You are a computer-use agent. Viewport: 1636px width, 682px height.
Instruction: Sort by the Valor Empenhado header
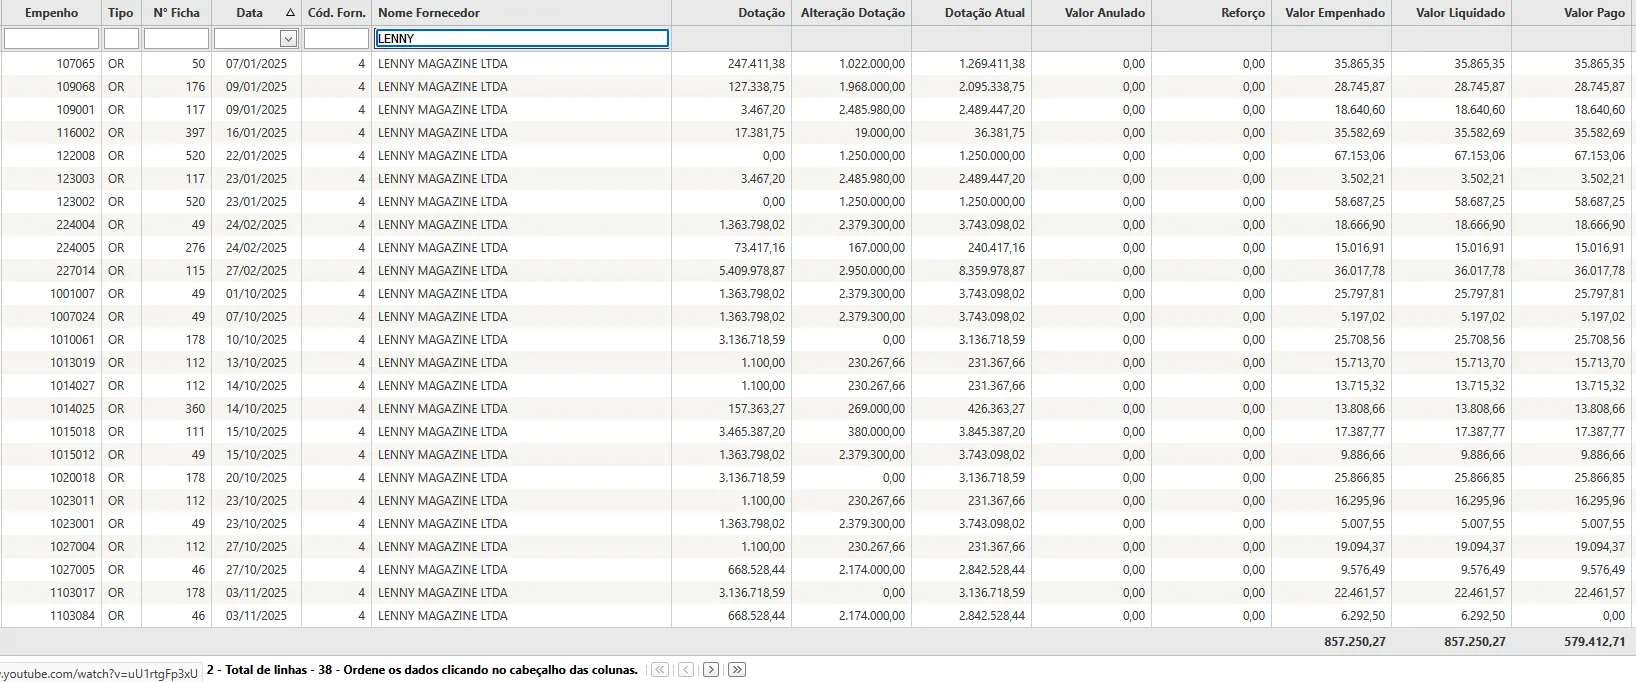click(x=1334, y=13)
